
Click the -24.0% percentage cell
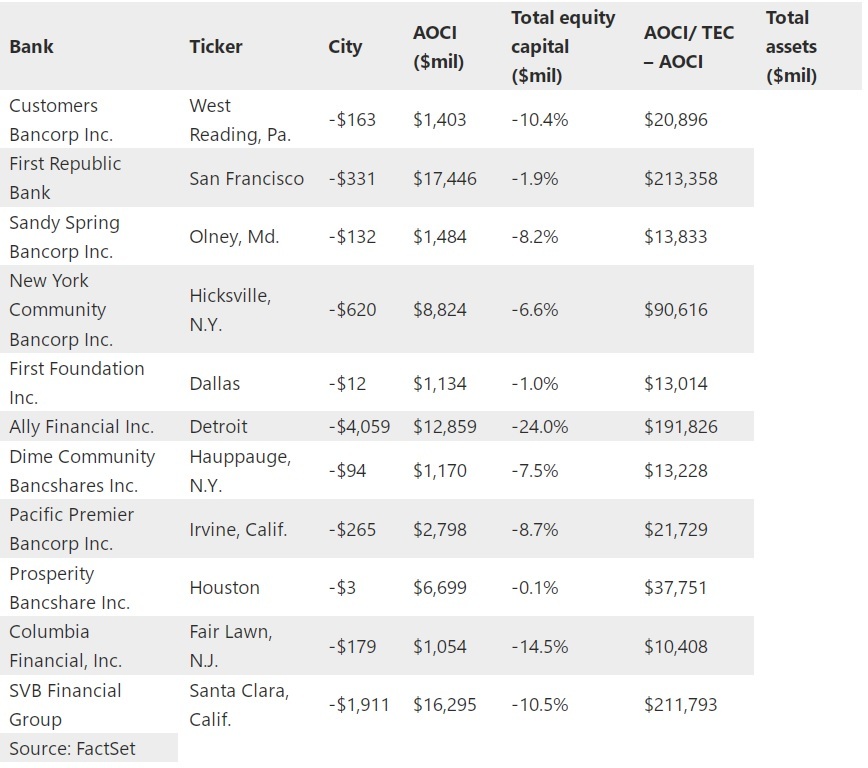(540, 427)
